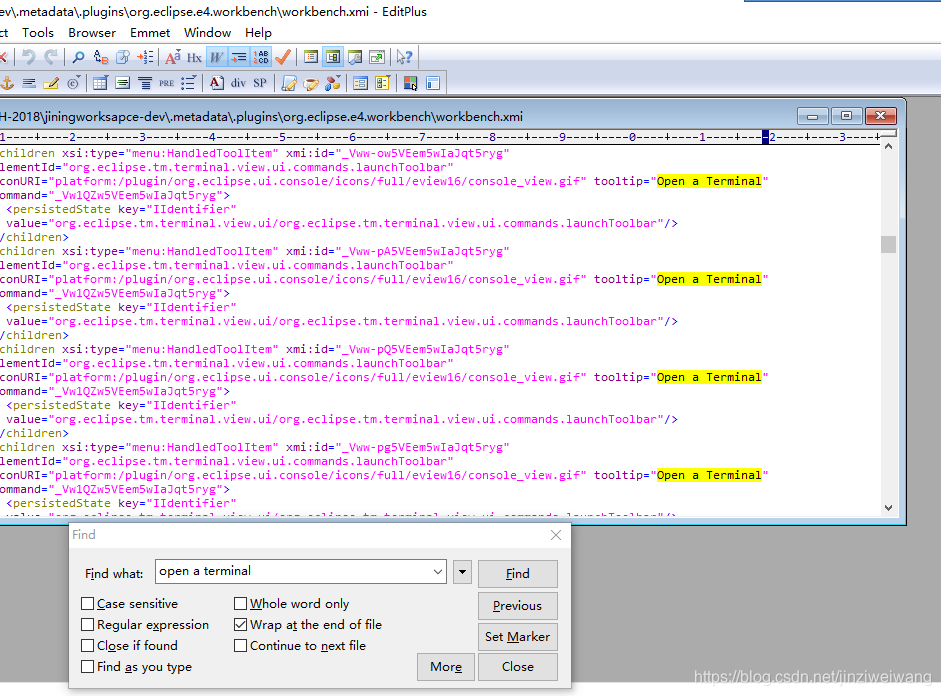Viewport: 941px width, 696px height.
Task: Click the Close button in Find dialog
Action: pyautogui.click(x=517, y=667)
